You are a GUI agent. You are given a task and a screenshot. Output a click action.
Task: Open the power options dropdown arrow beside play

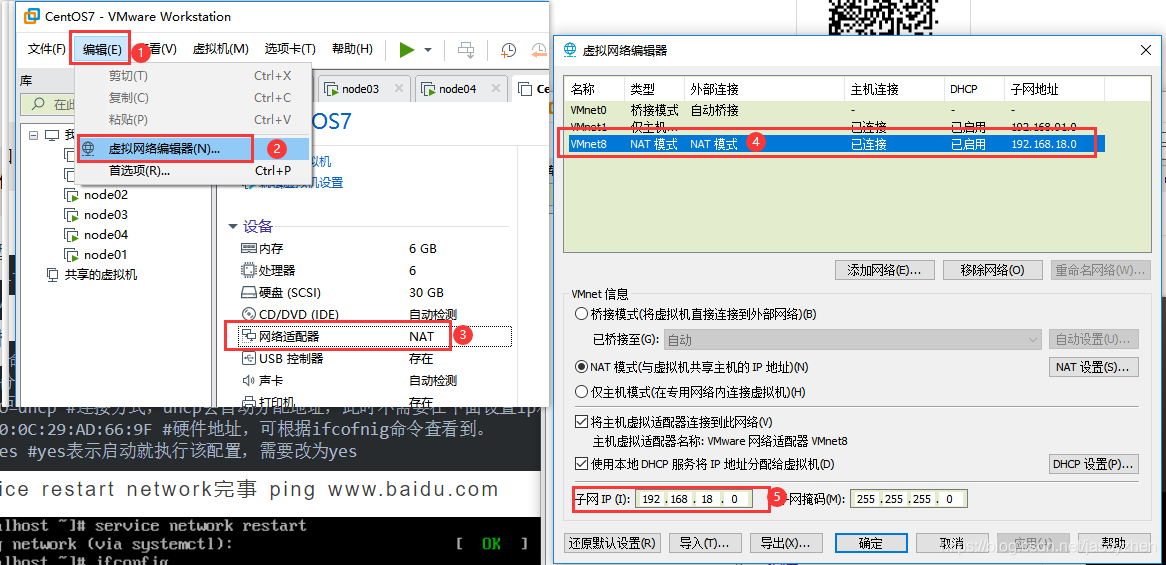428,50
